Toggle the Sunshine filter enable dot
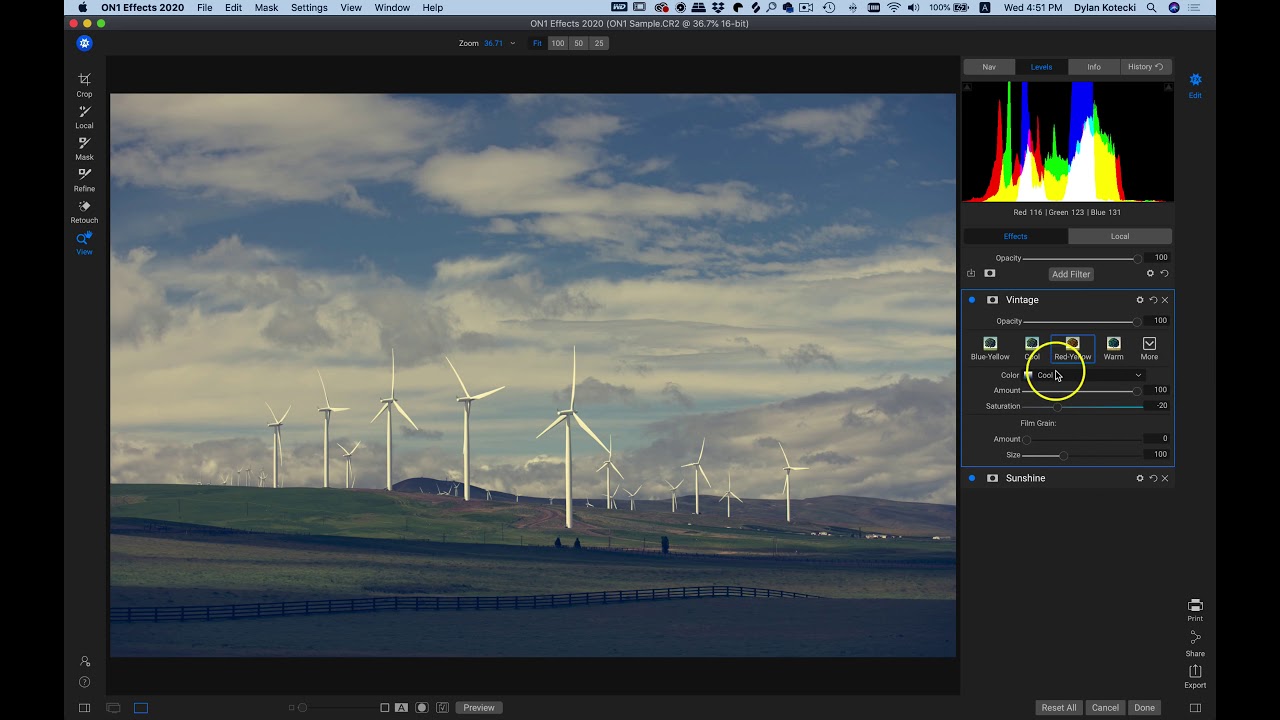This screenshot has height=720, width=1280. coord(972,478)
